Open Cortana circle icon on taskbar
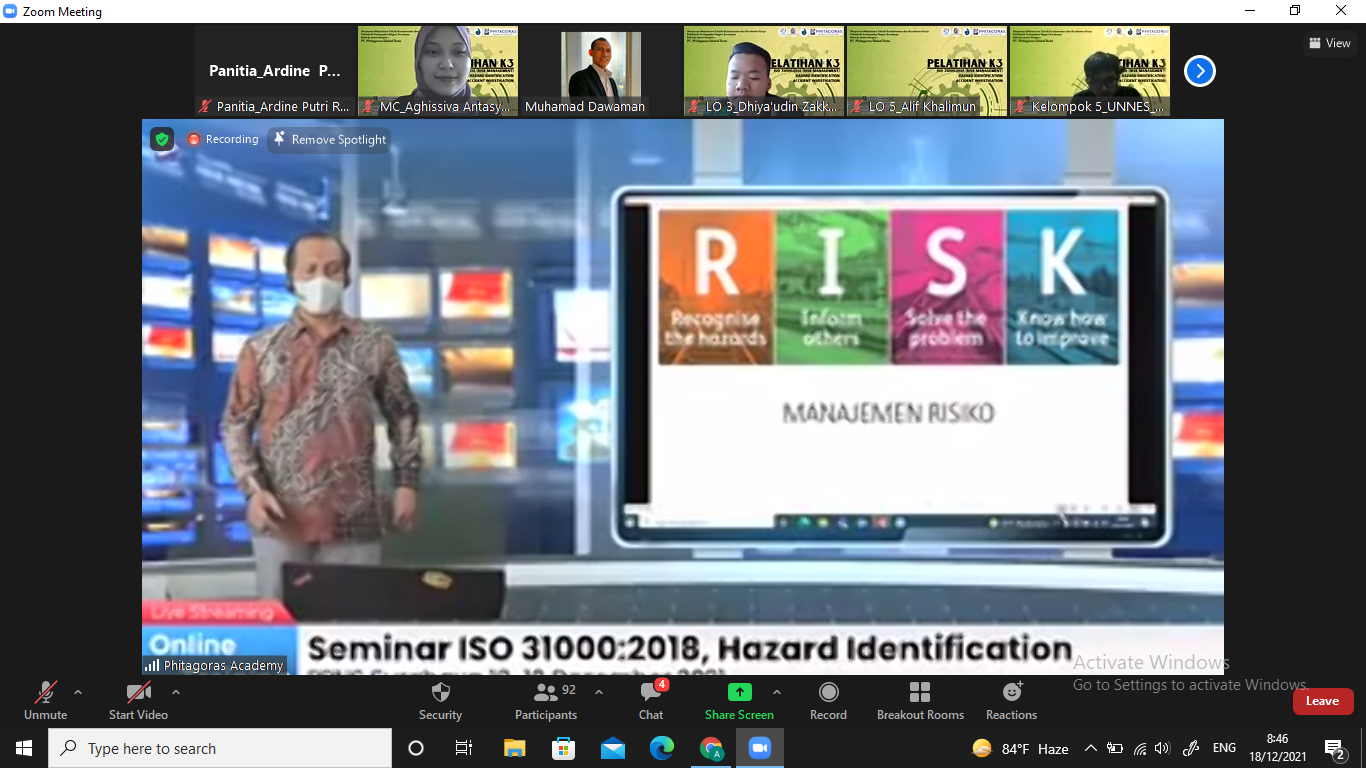The height and width of the screenshot is (768, 1366). pyautogui.click(x=416, y=748)
